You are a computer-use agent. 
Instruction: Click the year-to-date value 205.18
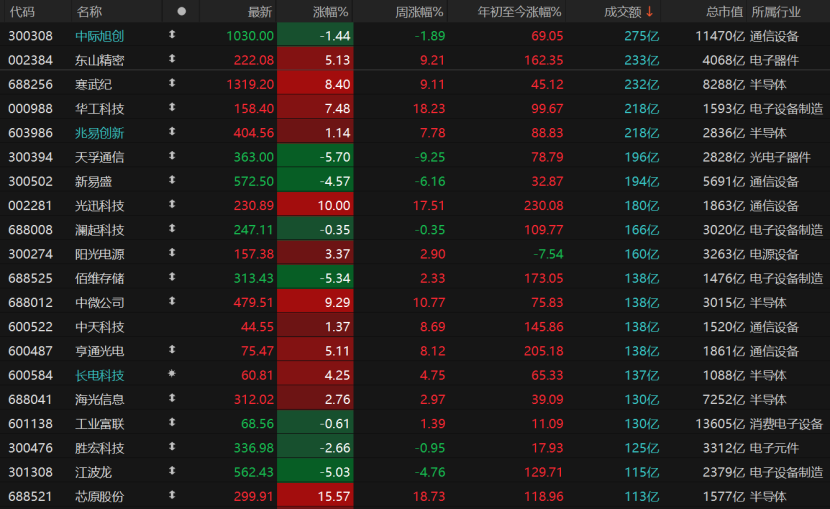pyautogui.click(x=544, y=351)
